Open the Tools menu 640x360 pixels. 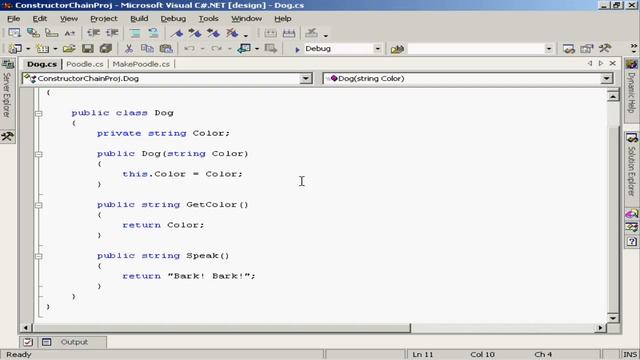tap(208, 19)
